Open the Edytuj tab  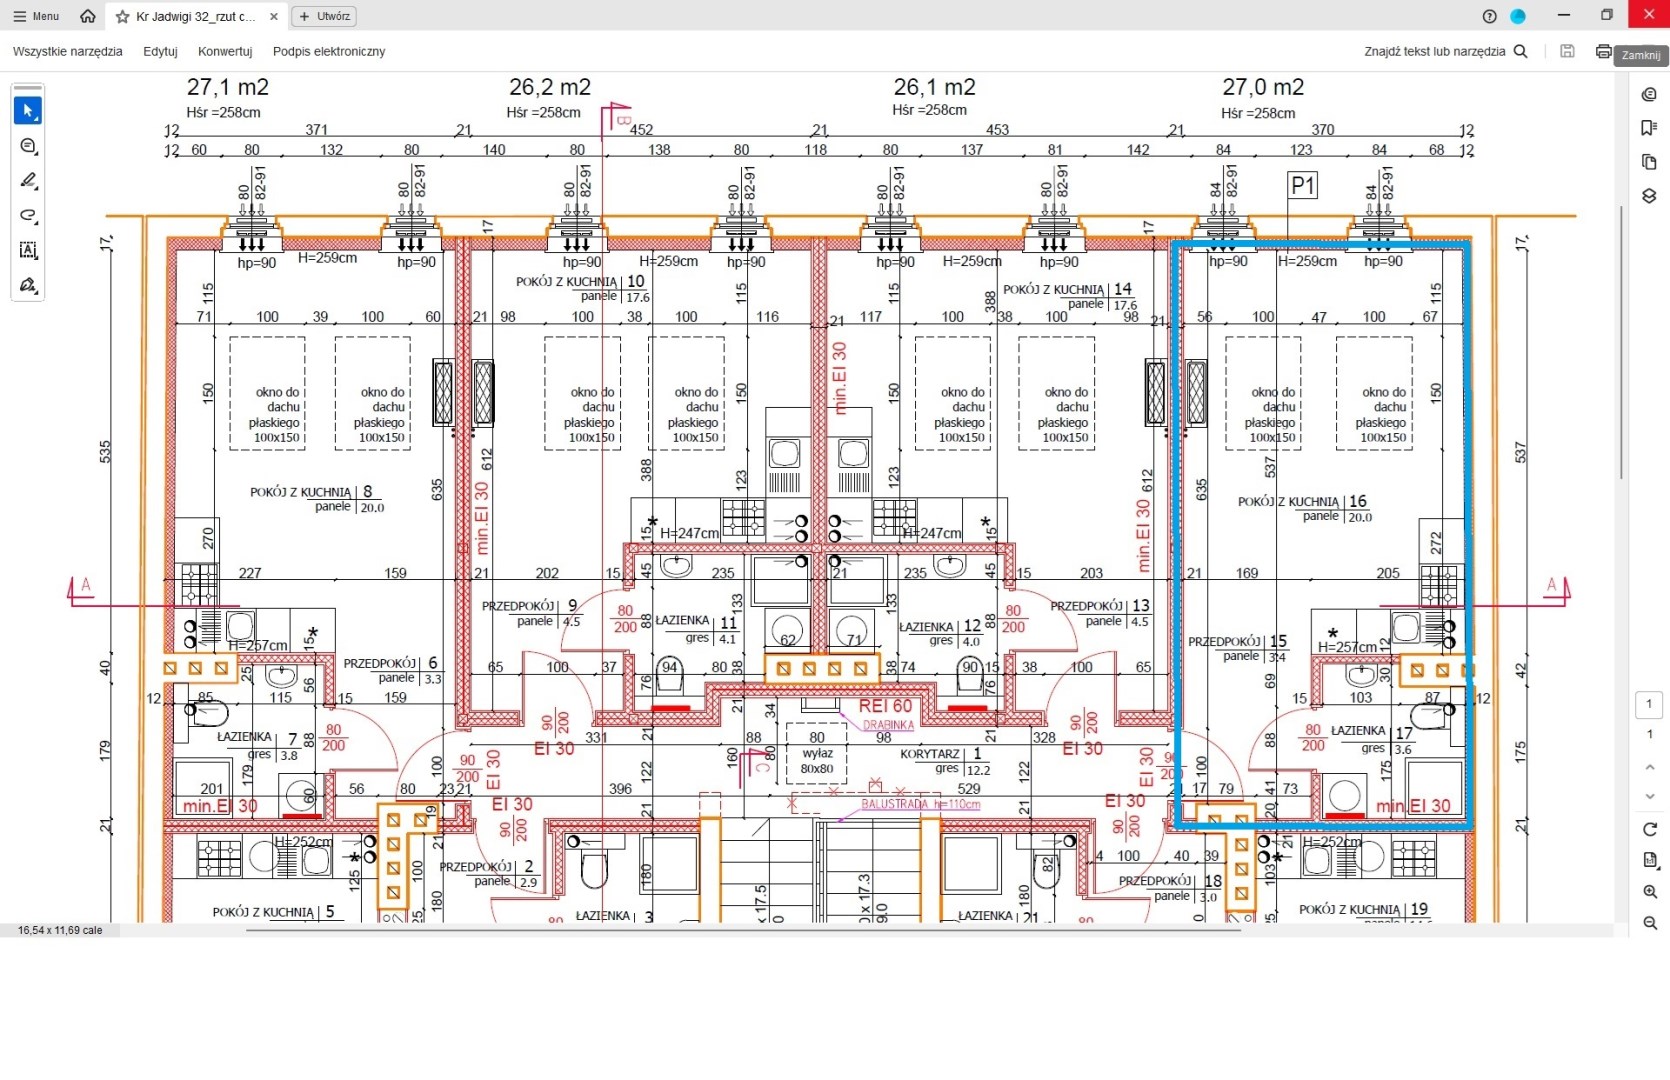(x=160, y=51)
